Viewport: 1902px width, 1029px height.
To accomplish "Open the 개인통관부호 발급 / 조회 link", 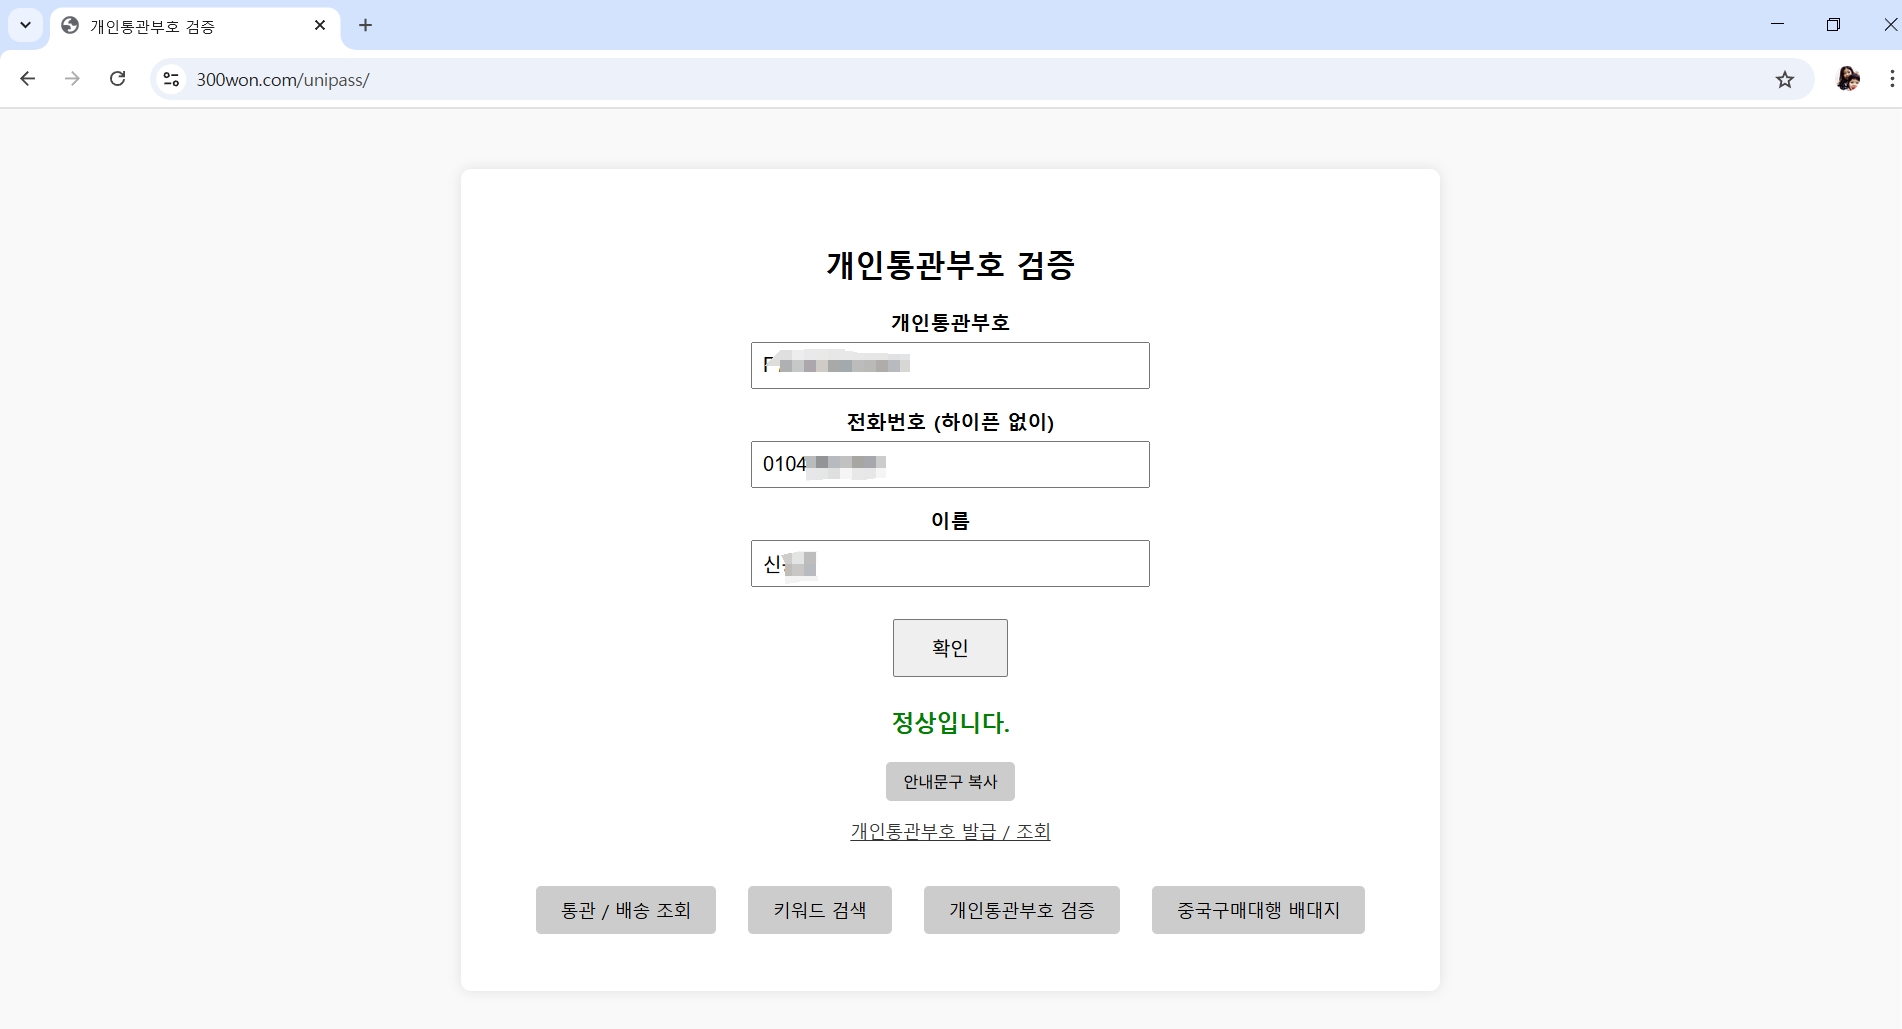I will (x=950, y=832).
